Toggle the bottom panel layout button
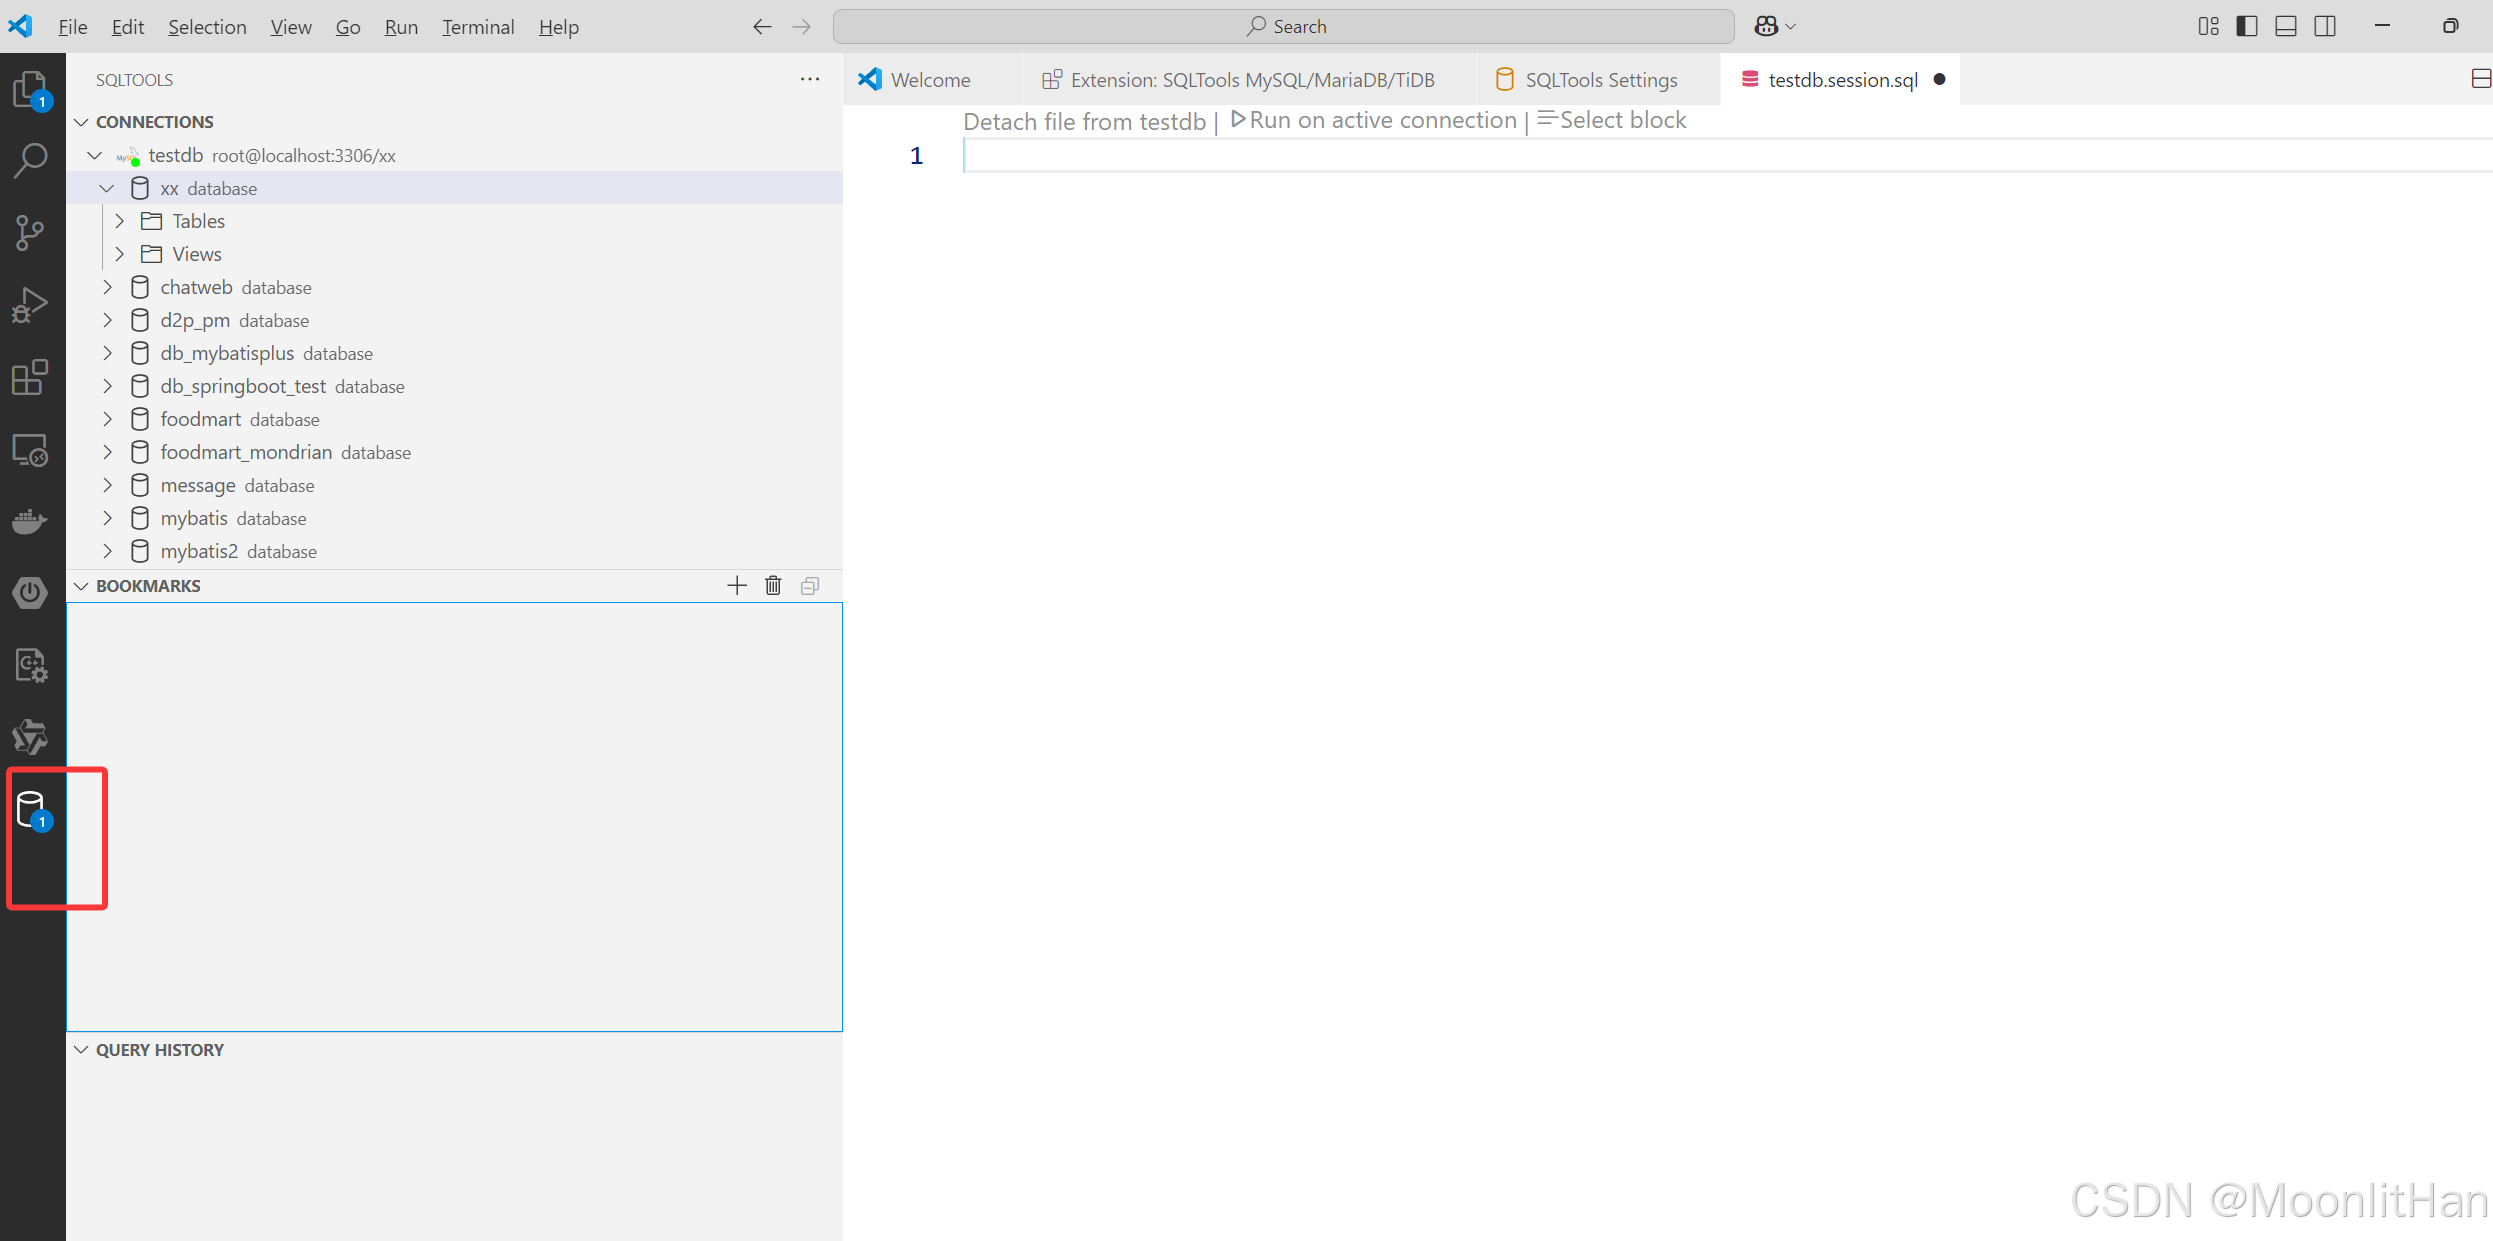 [2286, 27]
